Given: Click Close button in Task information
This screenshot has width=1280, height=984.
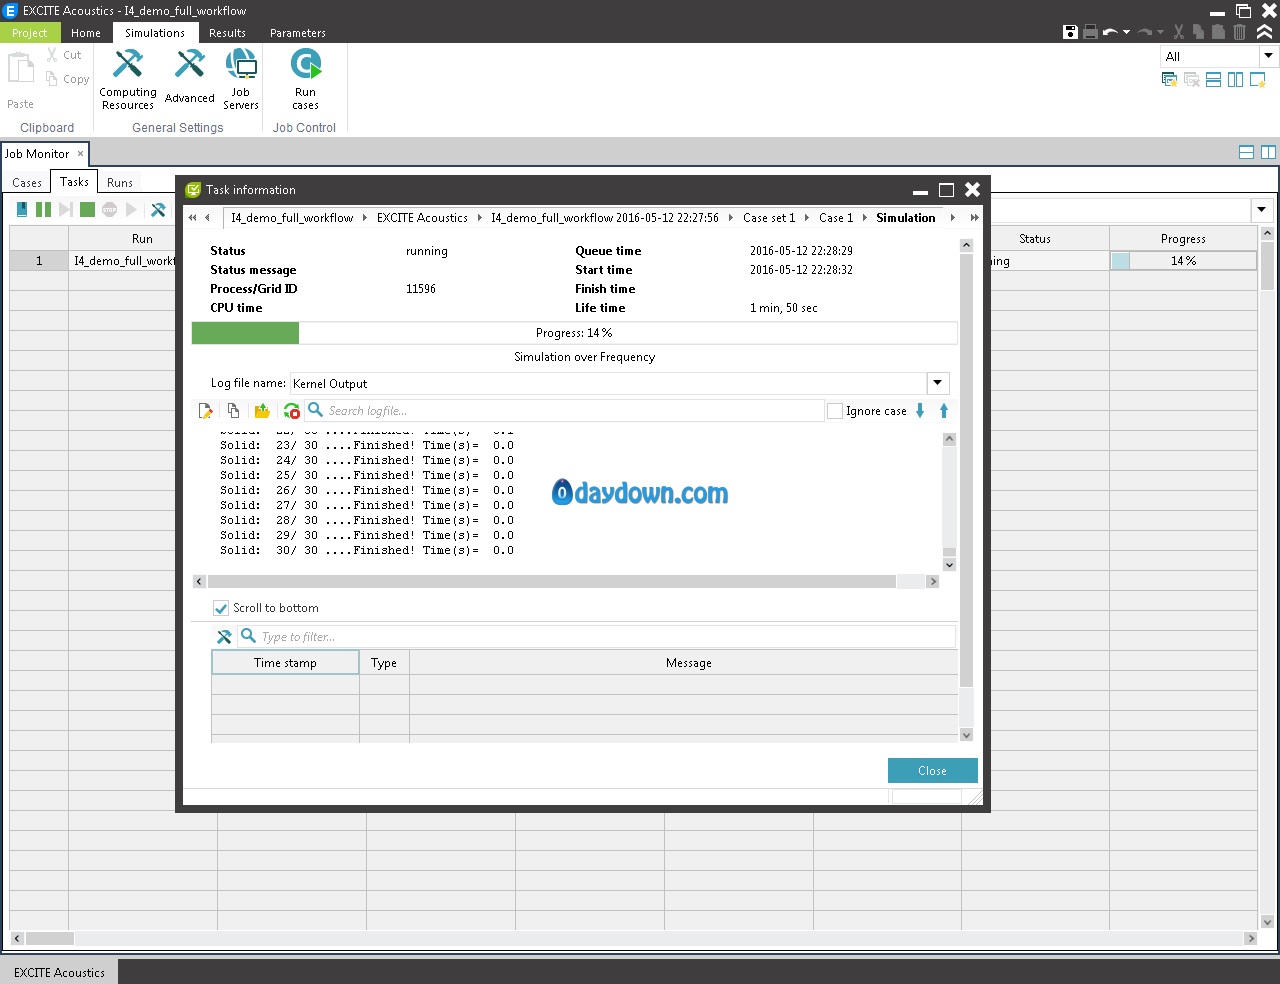Looking at the screenshot, I should pos(932,770).
